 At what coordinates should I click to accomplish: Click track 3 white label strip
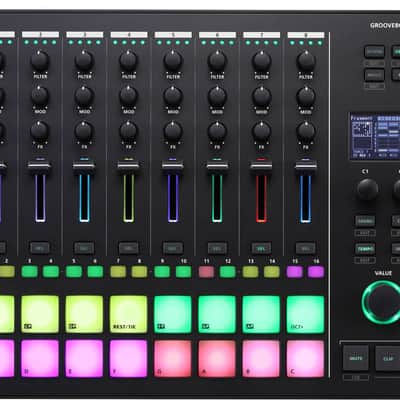coord(85,35)
